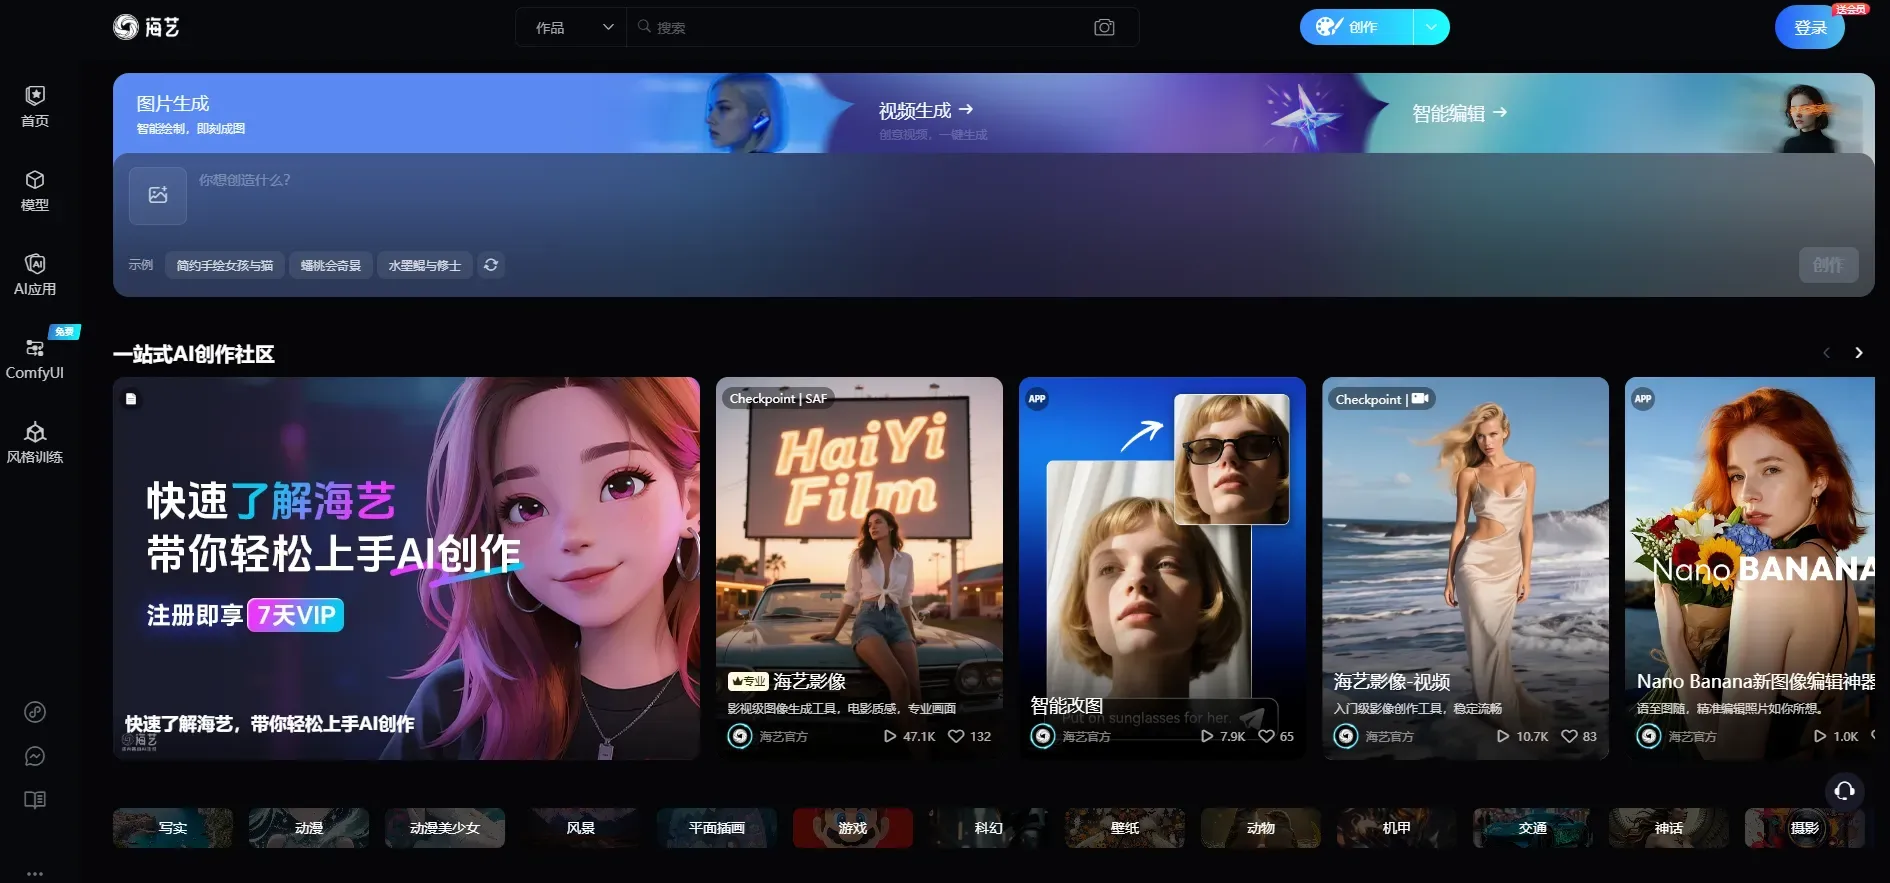Expand the 创作 button dropdown arrow
Image resolution: width=1890 pixels, height=883 pixels.
tap(1431, 27)
